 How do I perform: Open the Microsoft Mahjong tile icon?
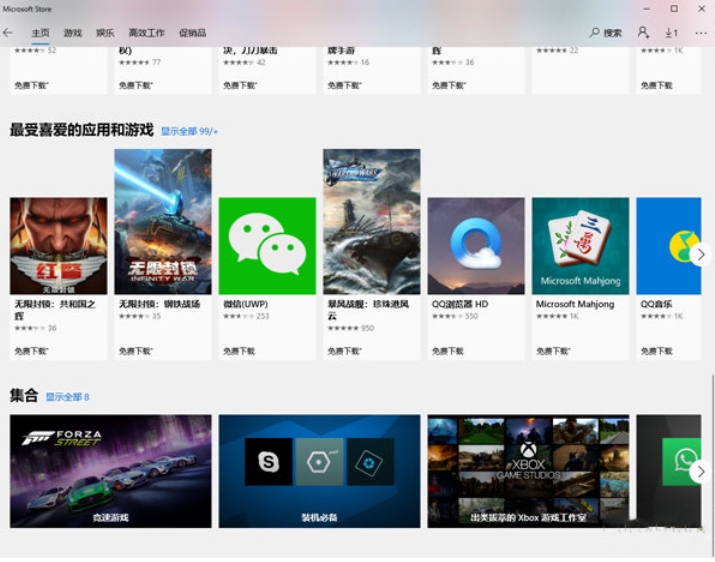(x=580, y=246)
